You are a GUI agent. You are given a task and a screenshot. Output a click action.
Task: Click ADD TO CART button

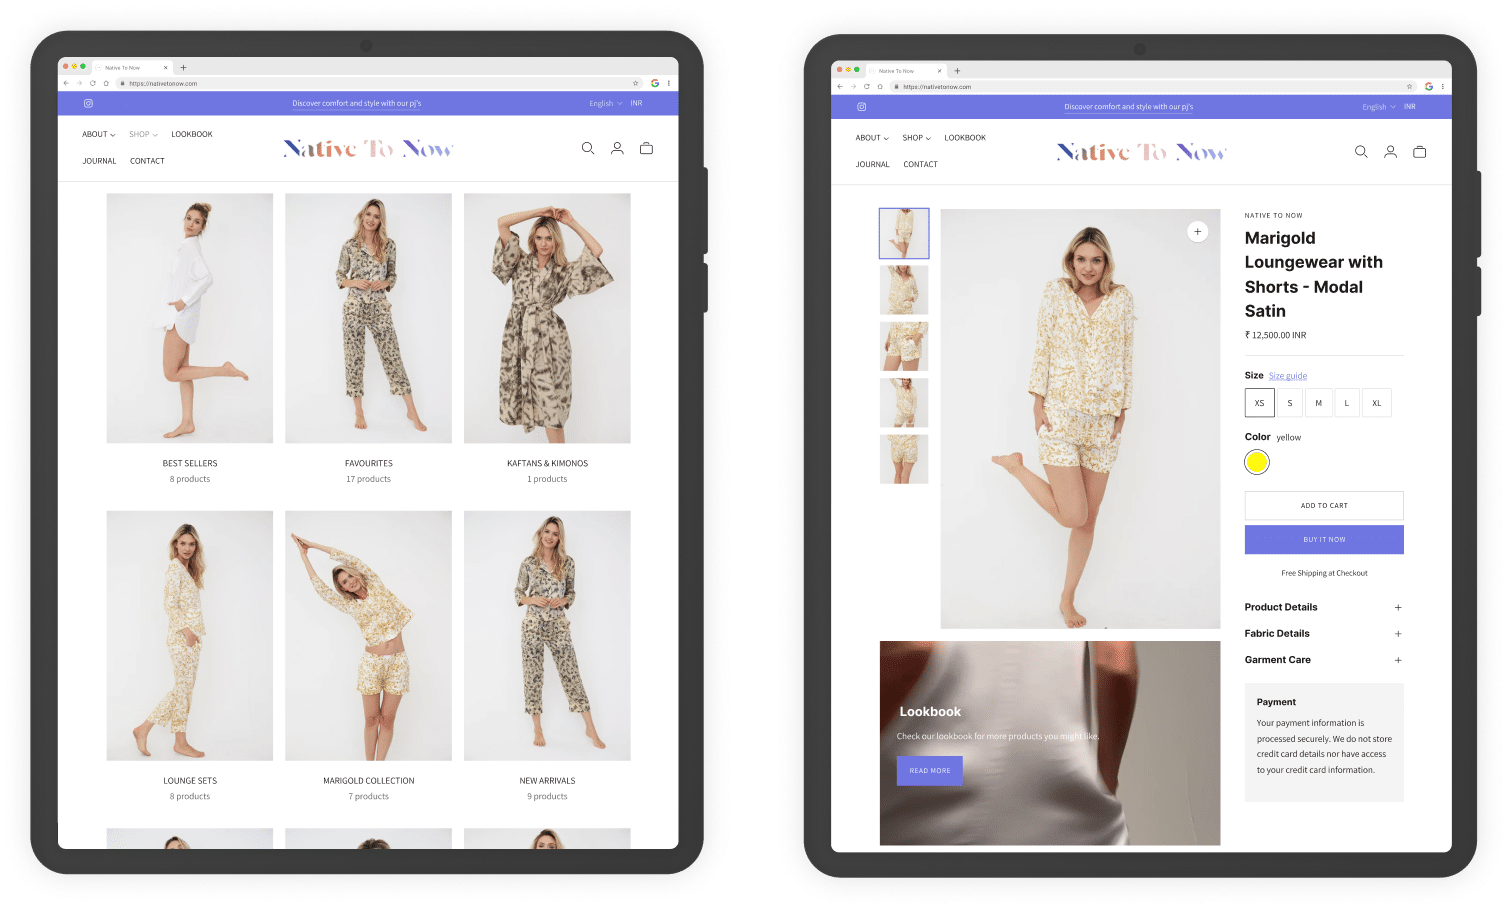click(1324, 505)
